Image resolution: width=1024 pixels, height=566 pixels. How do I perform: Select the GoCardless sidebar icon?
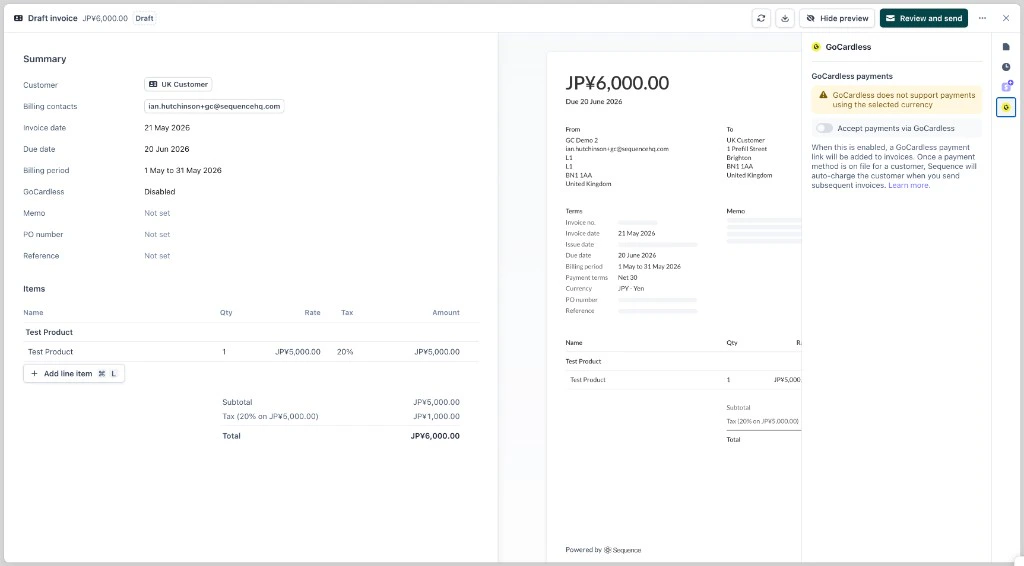[1006, 107]
